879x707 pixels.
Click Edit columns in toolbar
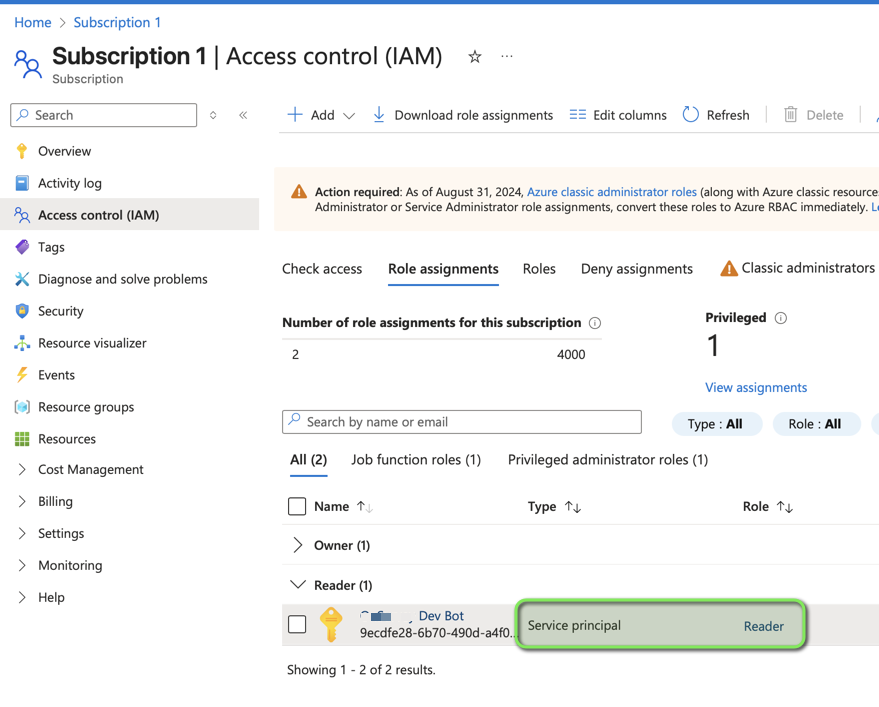click(618, 115)
